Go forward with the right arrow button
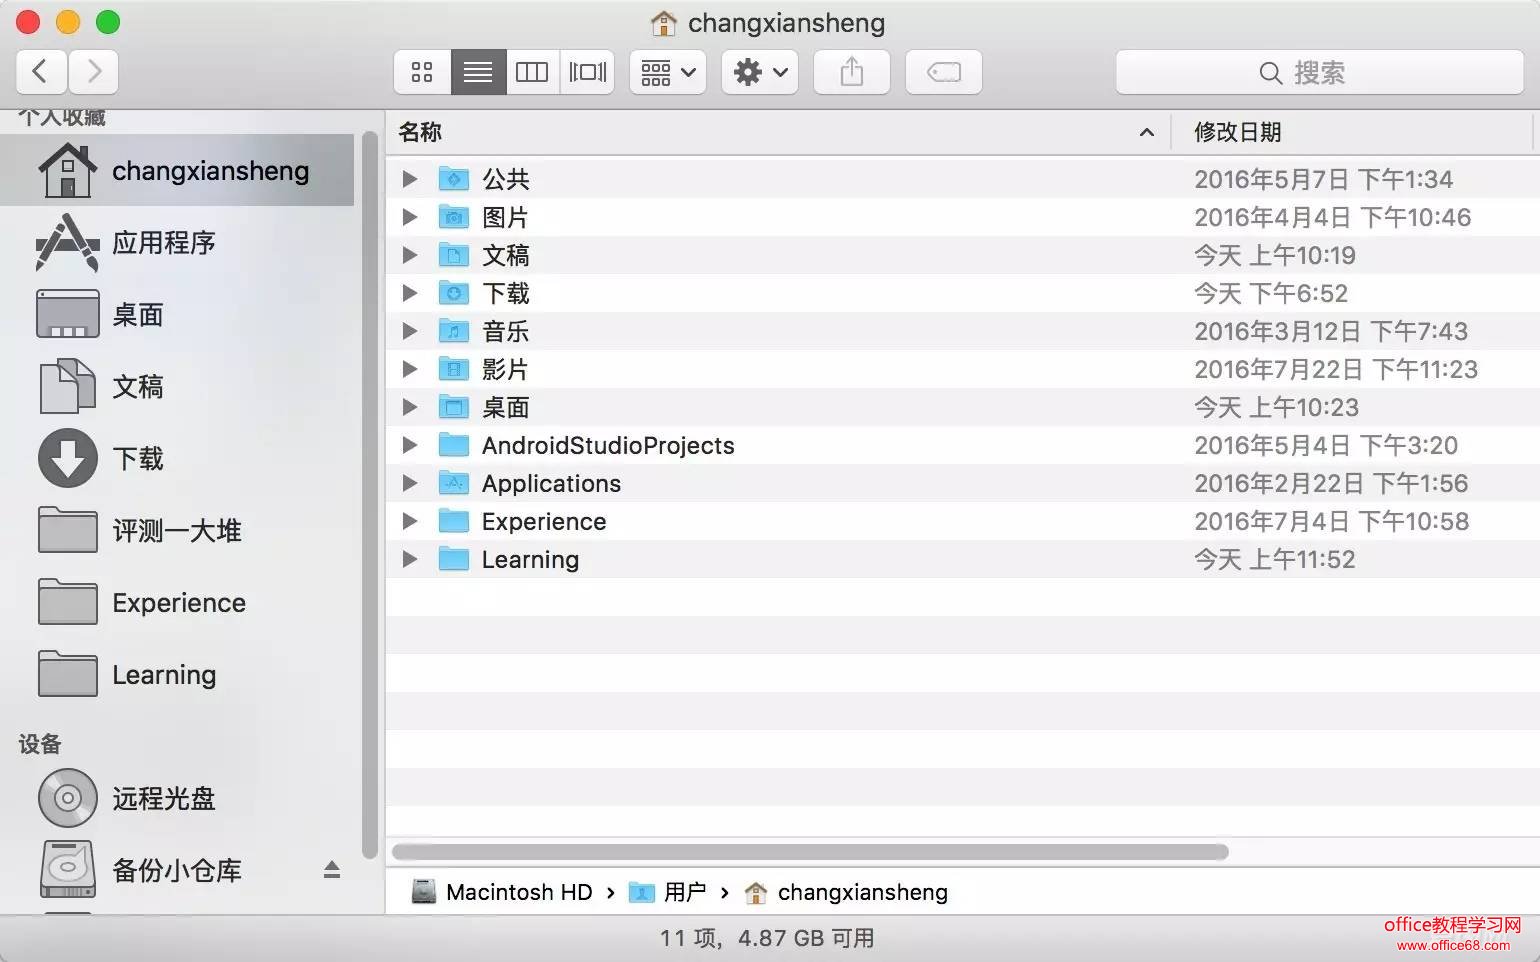The image size is (1540, 962). [x=94, y=72]
